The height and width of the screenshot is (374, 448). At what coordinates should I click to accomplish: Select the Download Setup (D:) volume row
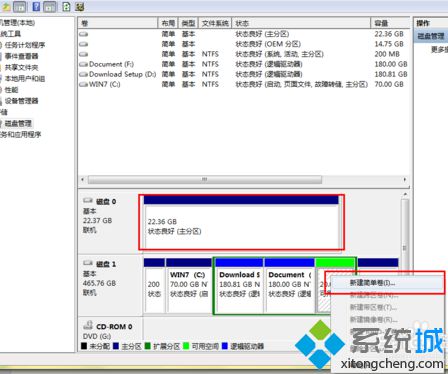(243, 74)
